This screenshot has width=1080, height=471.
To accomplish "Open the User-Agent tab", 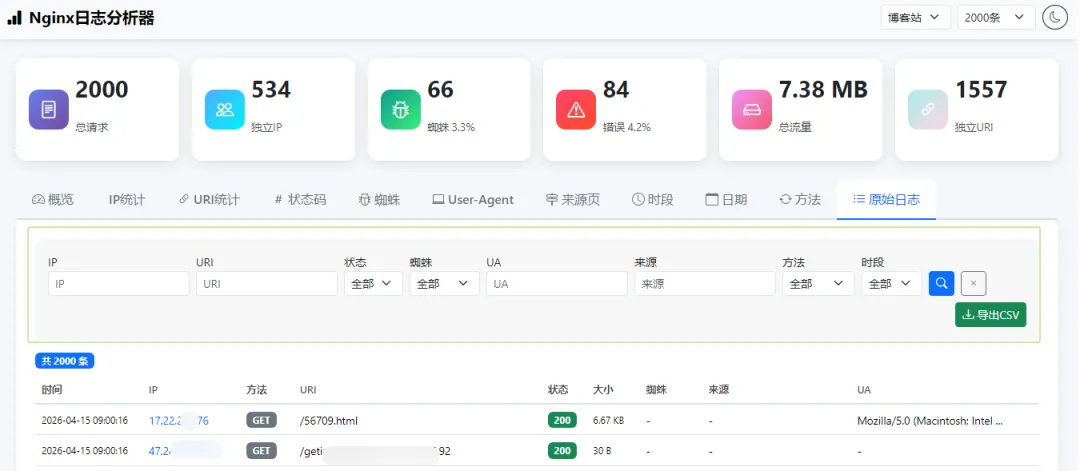I will tap(473, 200).
